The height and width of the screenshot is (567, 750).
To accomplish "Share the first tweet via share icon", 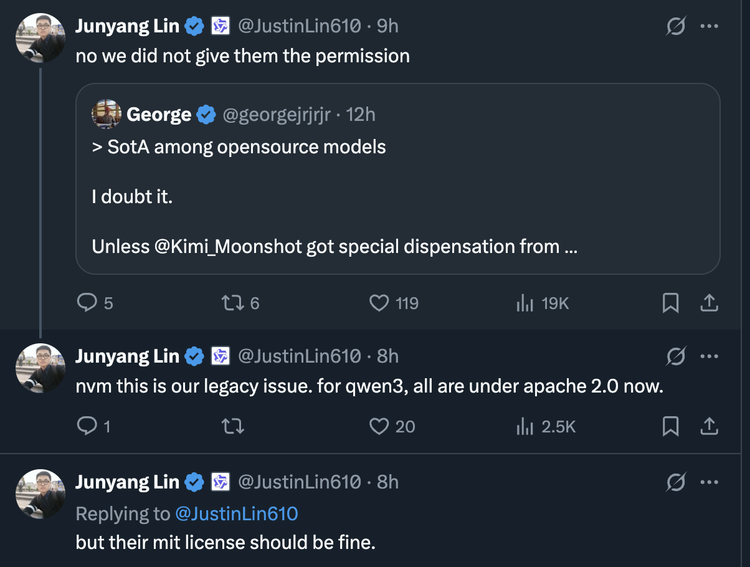I will (708, 302).
